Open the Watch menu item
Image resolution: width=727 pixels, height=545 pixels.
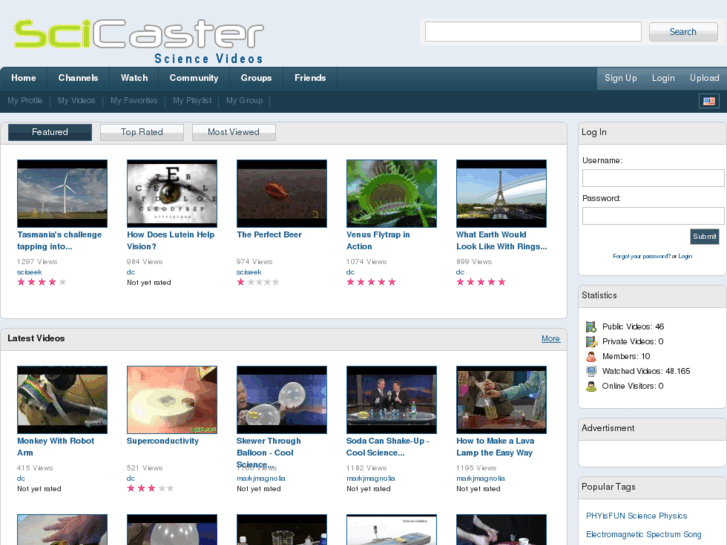pyautogui.click(x=134, y=78)
